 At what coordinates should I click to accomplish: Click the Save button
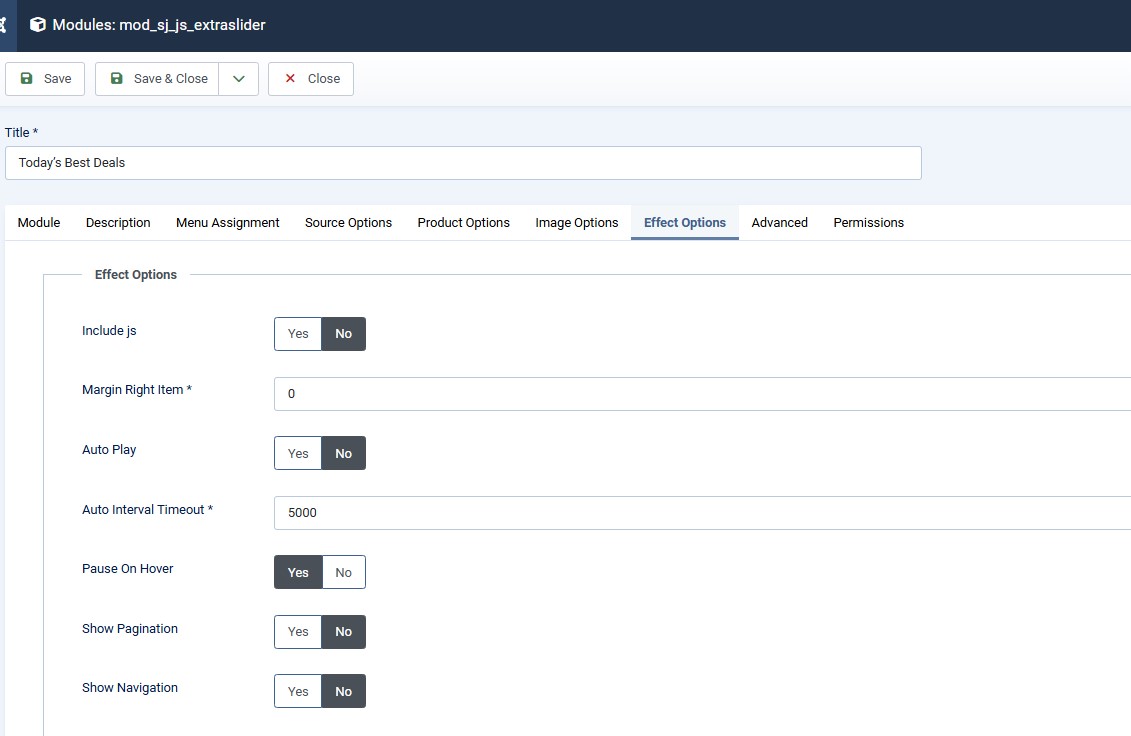point(45,79)
